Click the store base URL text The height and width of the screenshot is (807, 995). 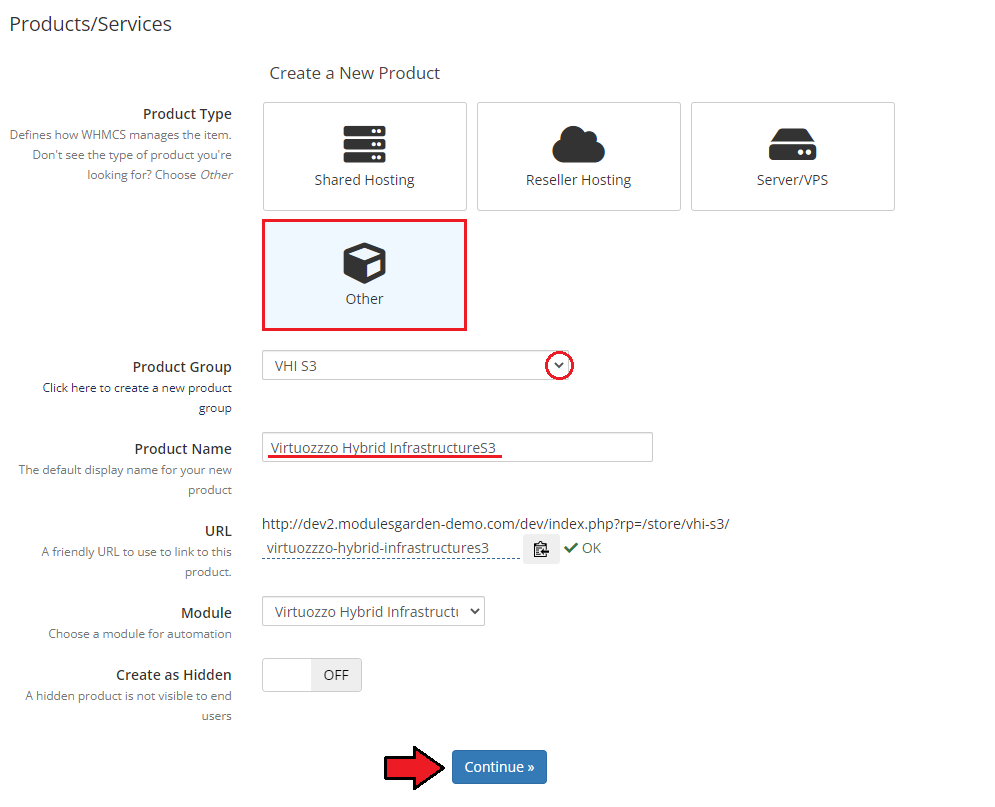click(x=496, y=524)
